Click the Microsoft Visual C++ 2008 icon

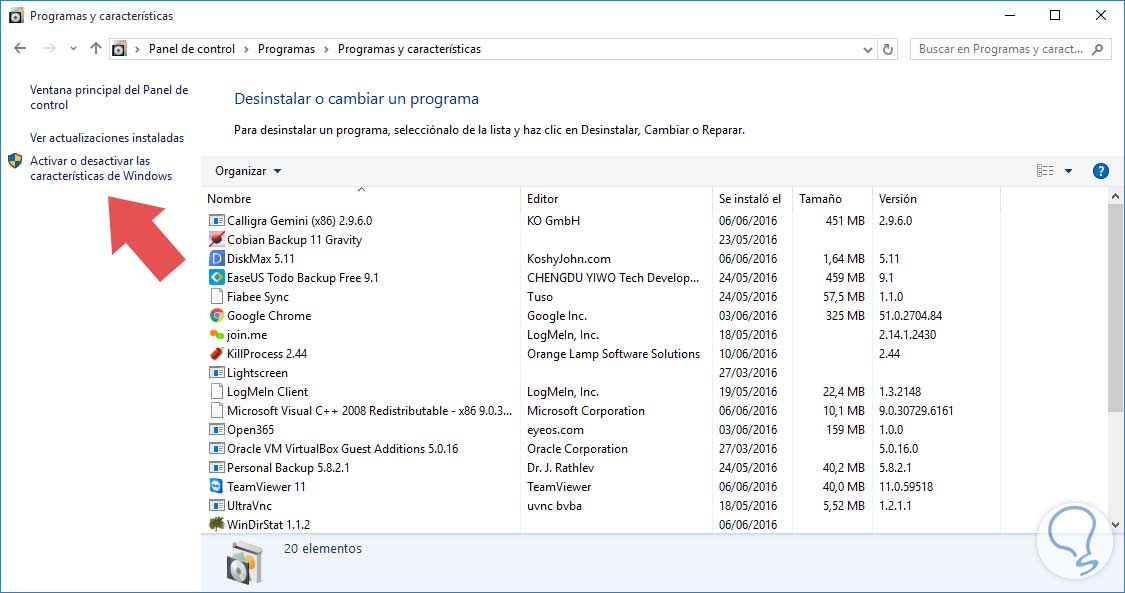217,411
